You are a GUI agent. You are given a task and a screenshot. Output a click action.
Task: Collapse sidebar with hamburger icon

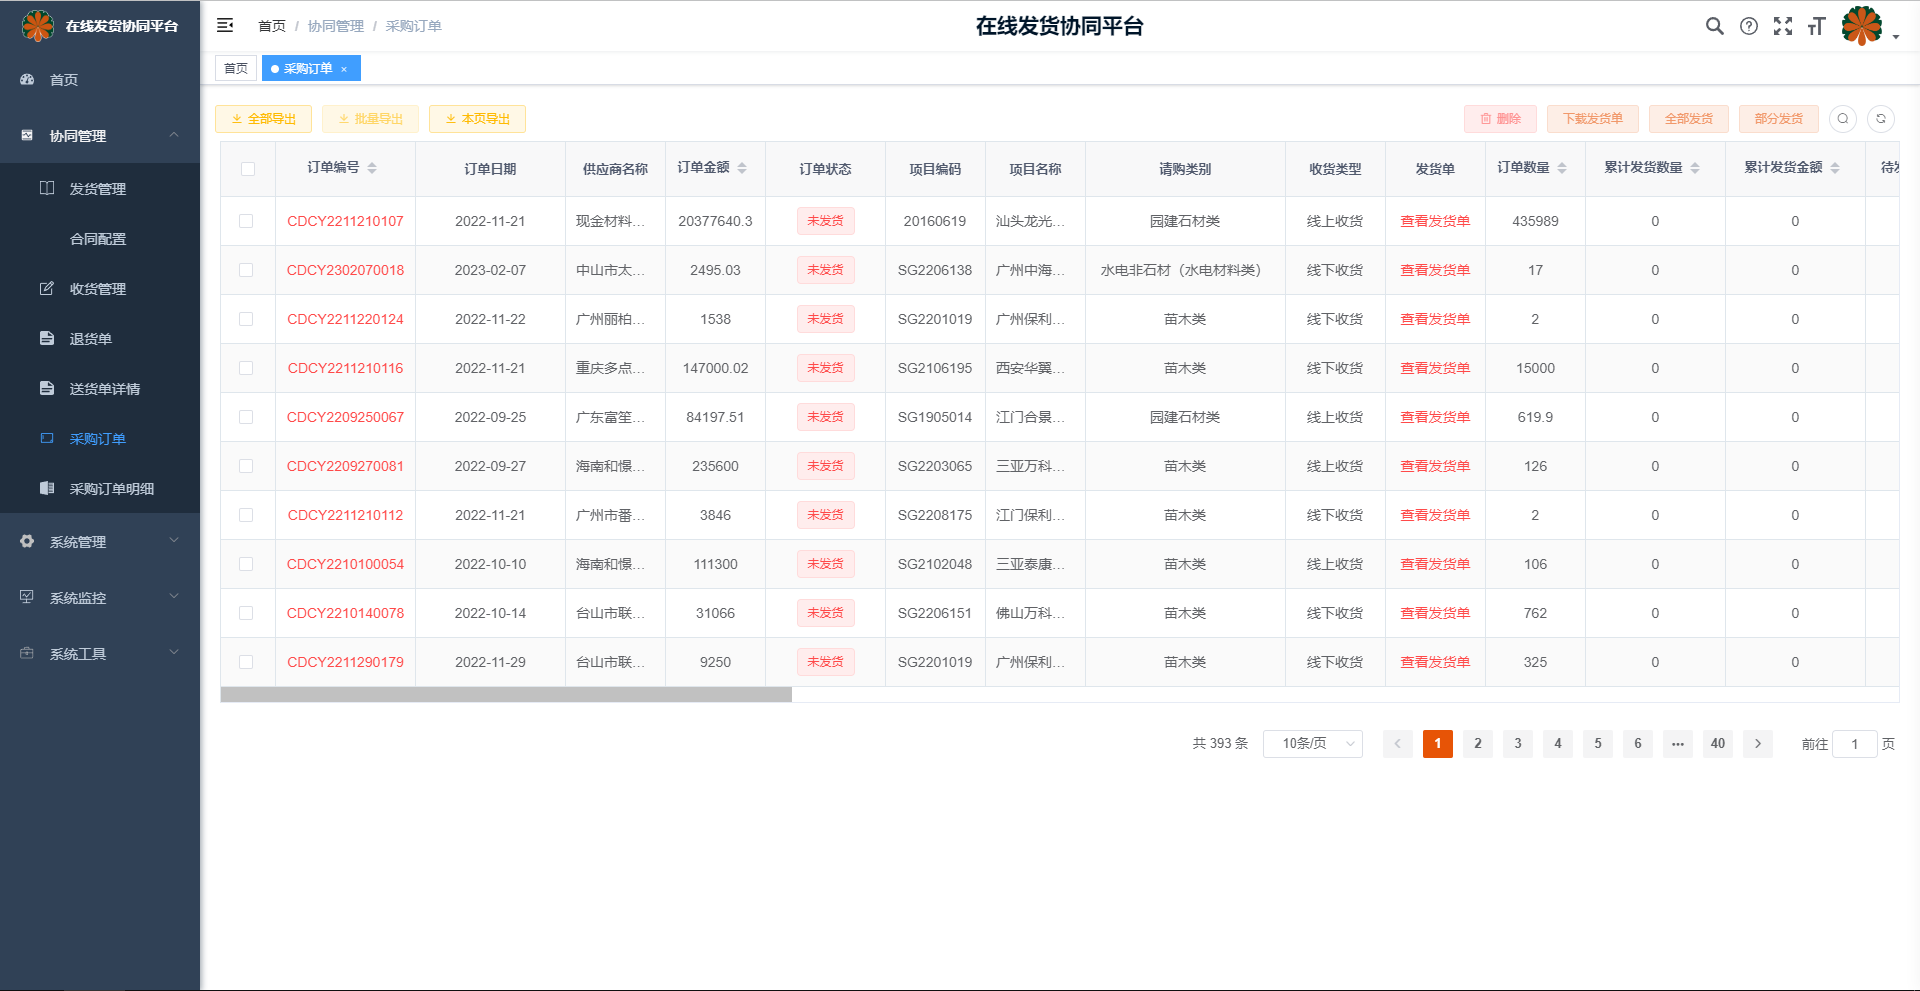click(225, 26)
